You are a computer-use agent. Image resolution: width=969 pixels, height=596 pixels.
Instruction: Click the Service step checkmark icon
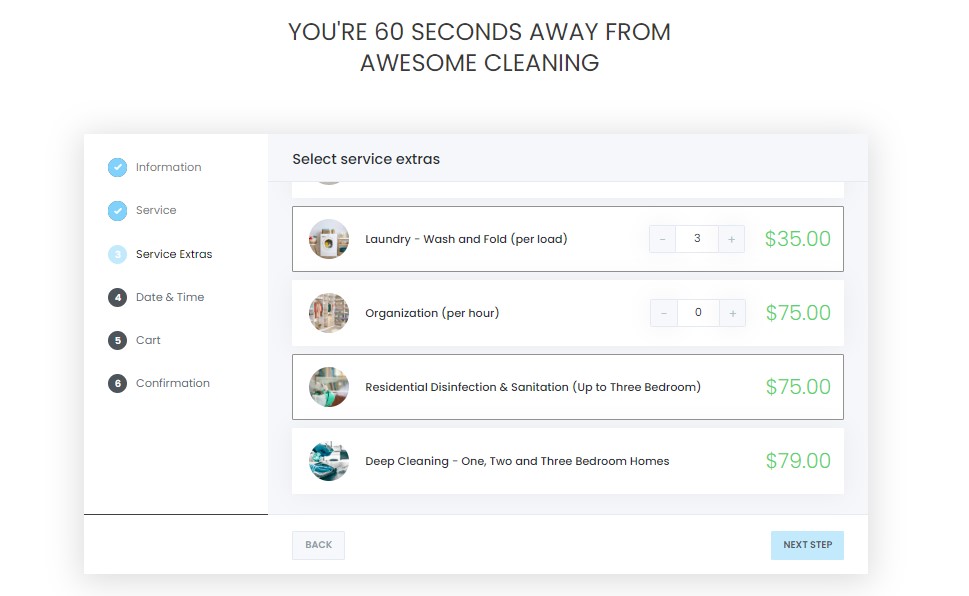pos(117,210)
